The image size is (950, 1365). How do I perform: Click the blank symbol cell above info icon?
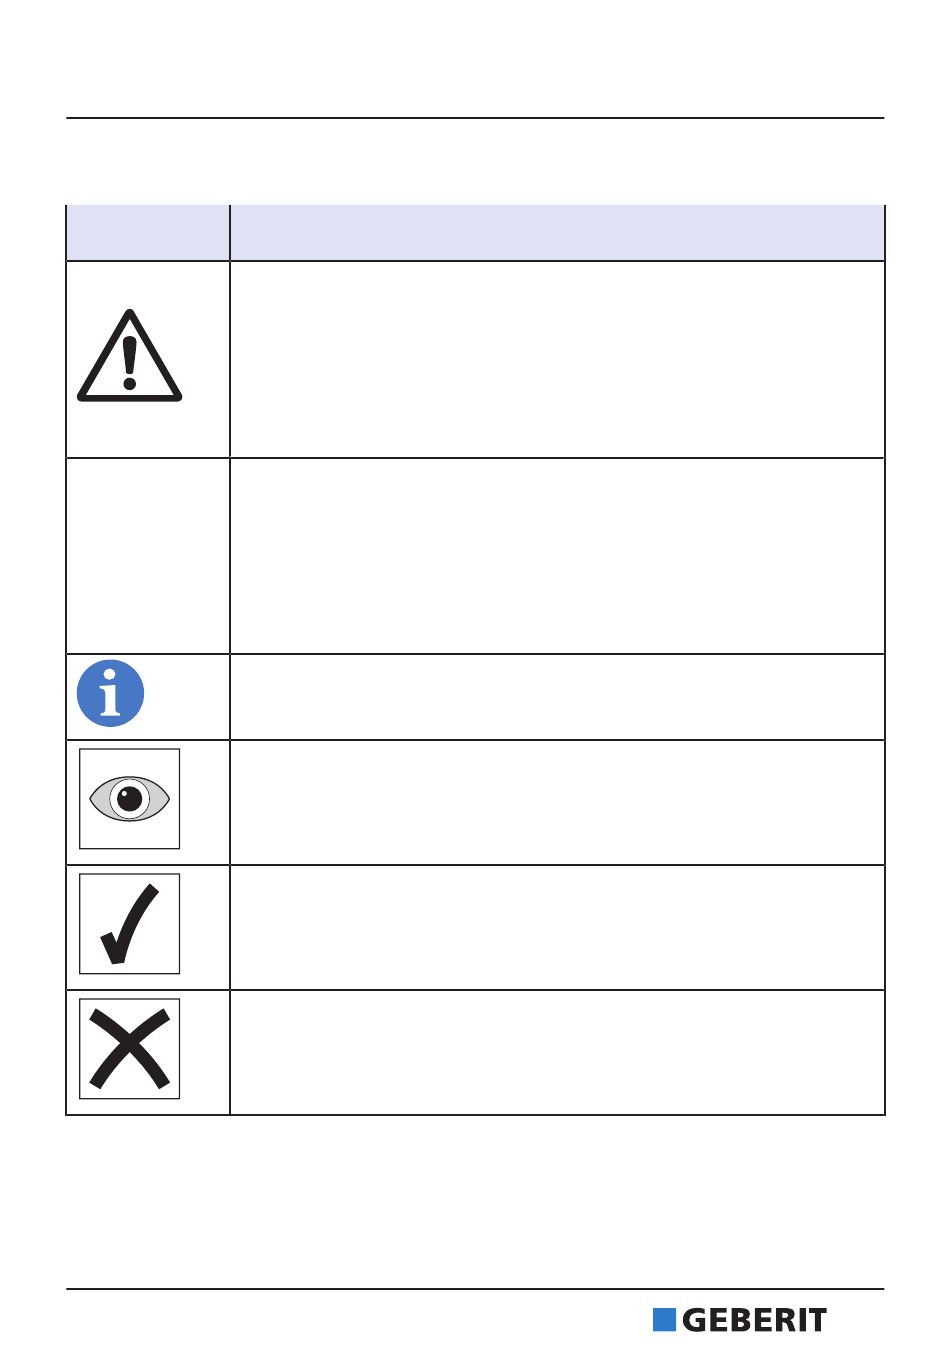(x=148, y=556)
